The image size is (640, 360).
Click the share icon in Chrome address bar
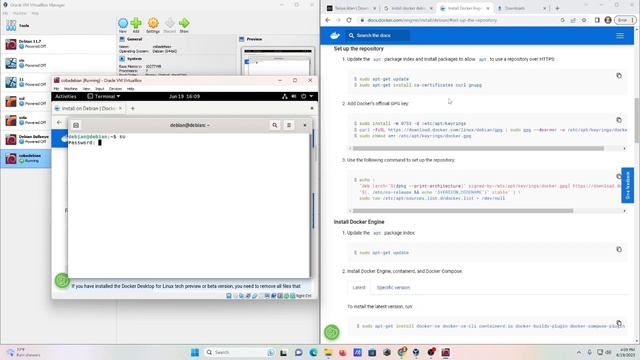tap(573, 20)
